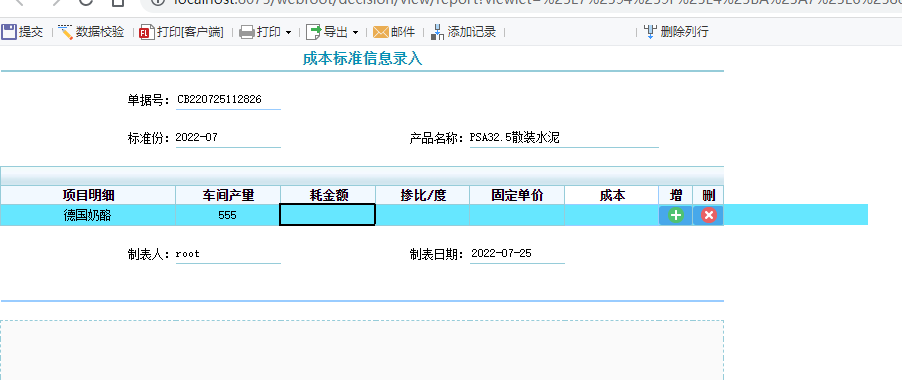902x380 pixels.
Task: Click the 添加记录 label
Action: coord(472,32)
